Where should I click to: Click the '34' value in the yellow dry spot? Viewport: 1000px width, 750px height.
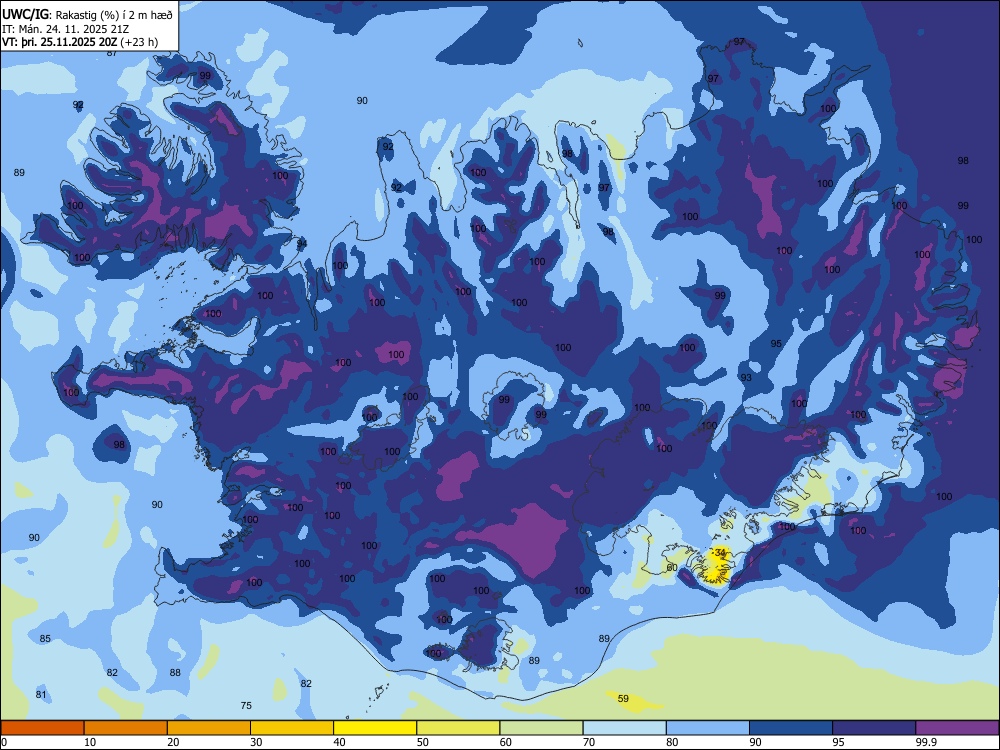721,552
